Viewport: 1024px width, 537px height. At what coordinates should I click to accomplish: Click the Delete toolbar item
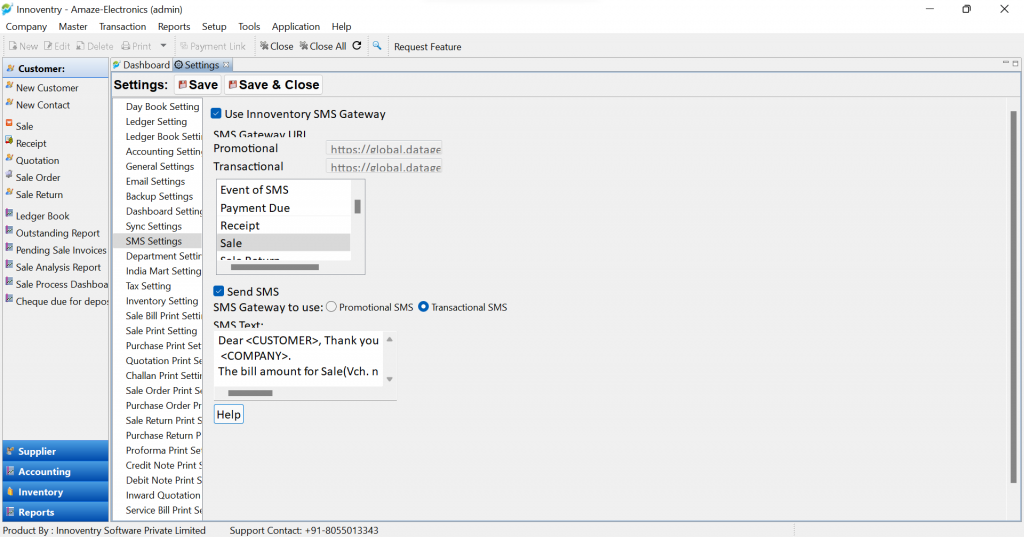pyautogui.click(x=95, y=46)
